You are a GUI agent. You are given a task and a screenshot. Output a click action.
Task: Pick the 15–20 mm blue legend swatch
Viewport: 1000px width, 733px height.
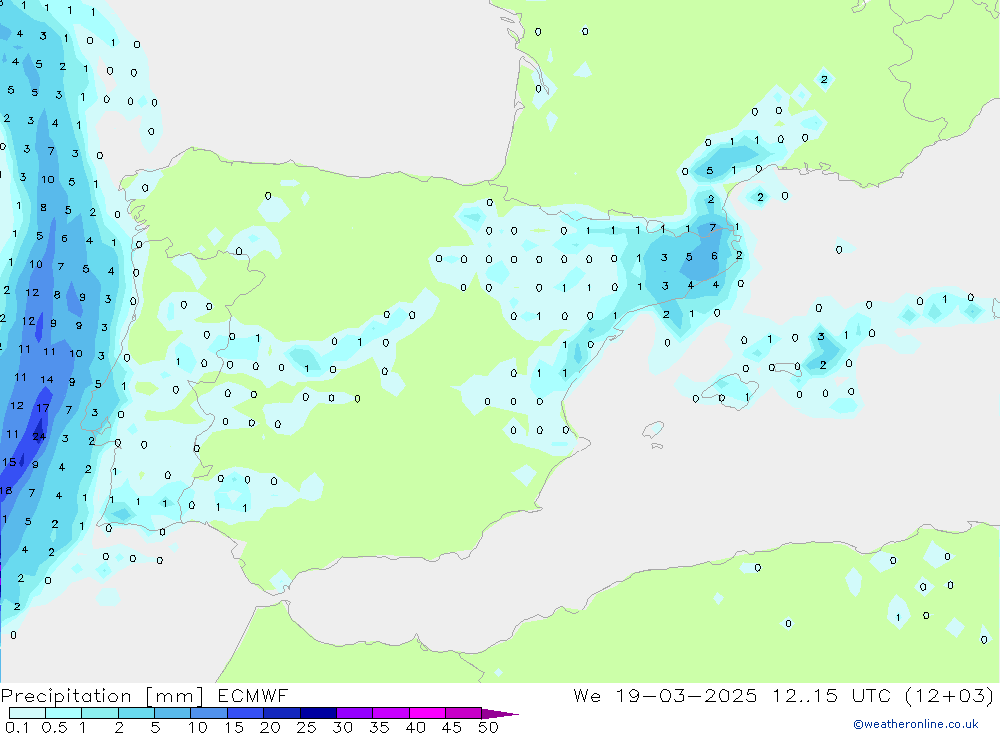tap(246, 713)
